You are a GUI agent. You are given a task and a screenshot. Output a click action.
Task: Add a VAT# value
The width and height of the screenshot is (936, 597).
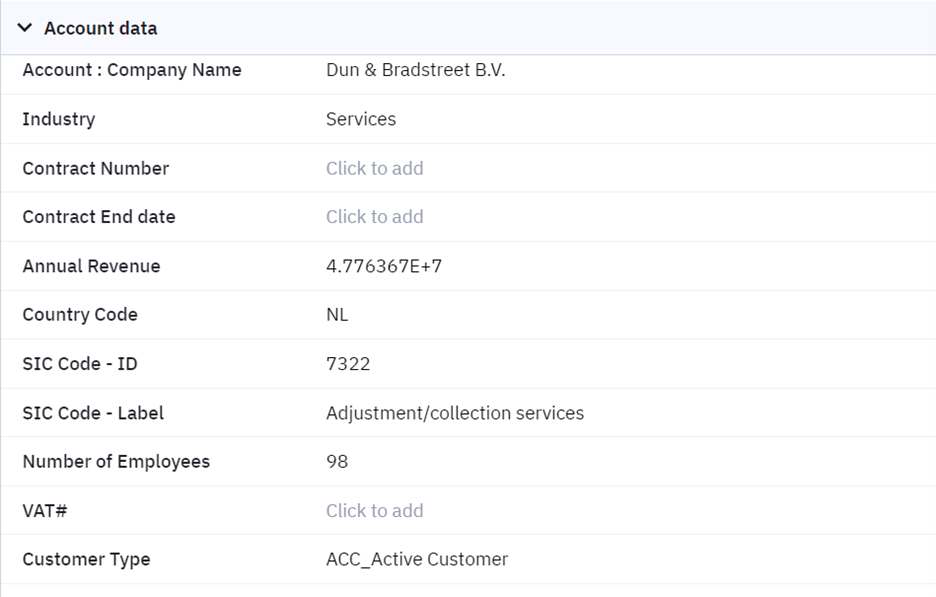point(374,511)
